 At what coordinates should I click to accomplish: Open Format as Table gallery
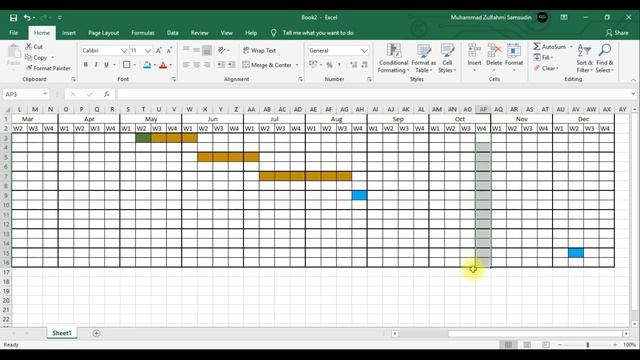(423, 58)
